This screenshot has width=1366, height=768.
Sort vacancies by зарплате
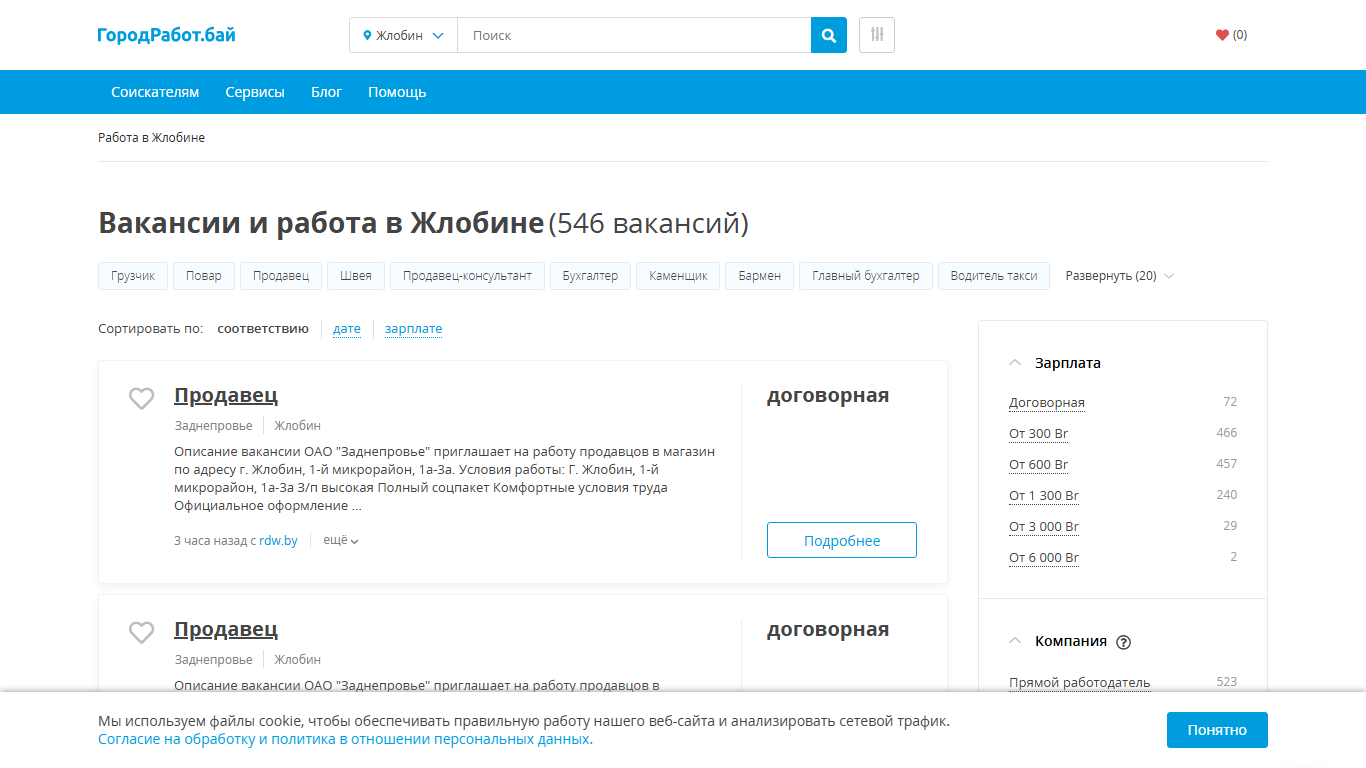point(413,328)
